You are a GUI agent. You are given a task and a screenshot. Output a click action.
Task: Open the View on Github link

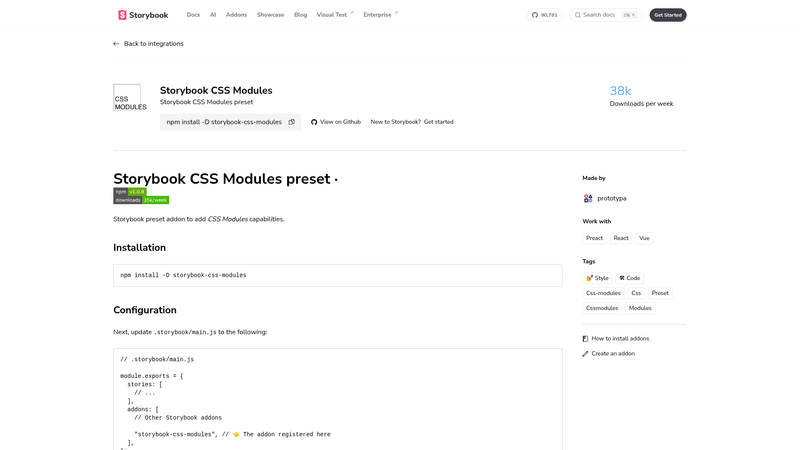[x=336, y=122]
